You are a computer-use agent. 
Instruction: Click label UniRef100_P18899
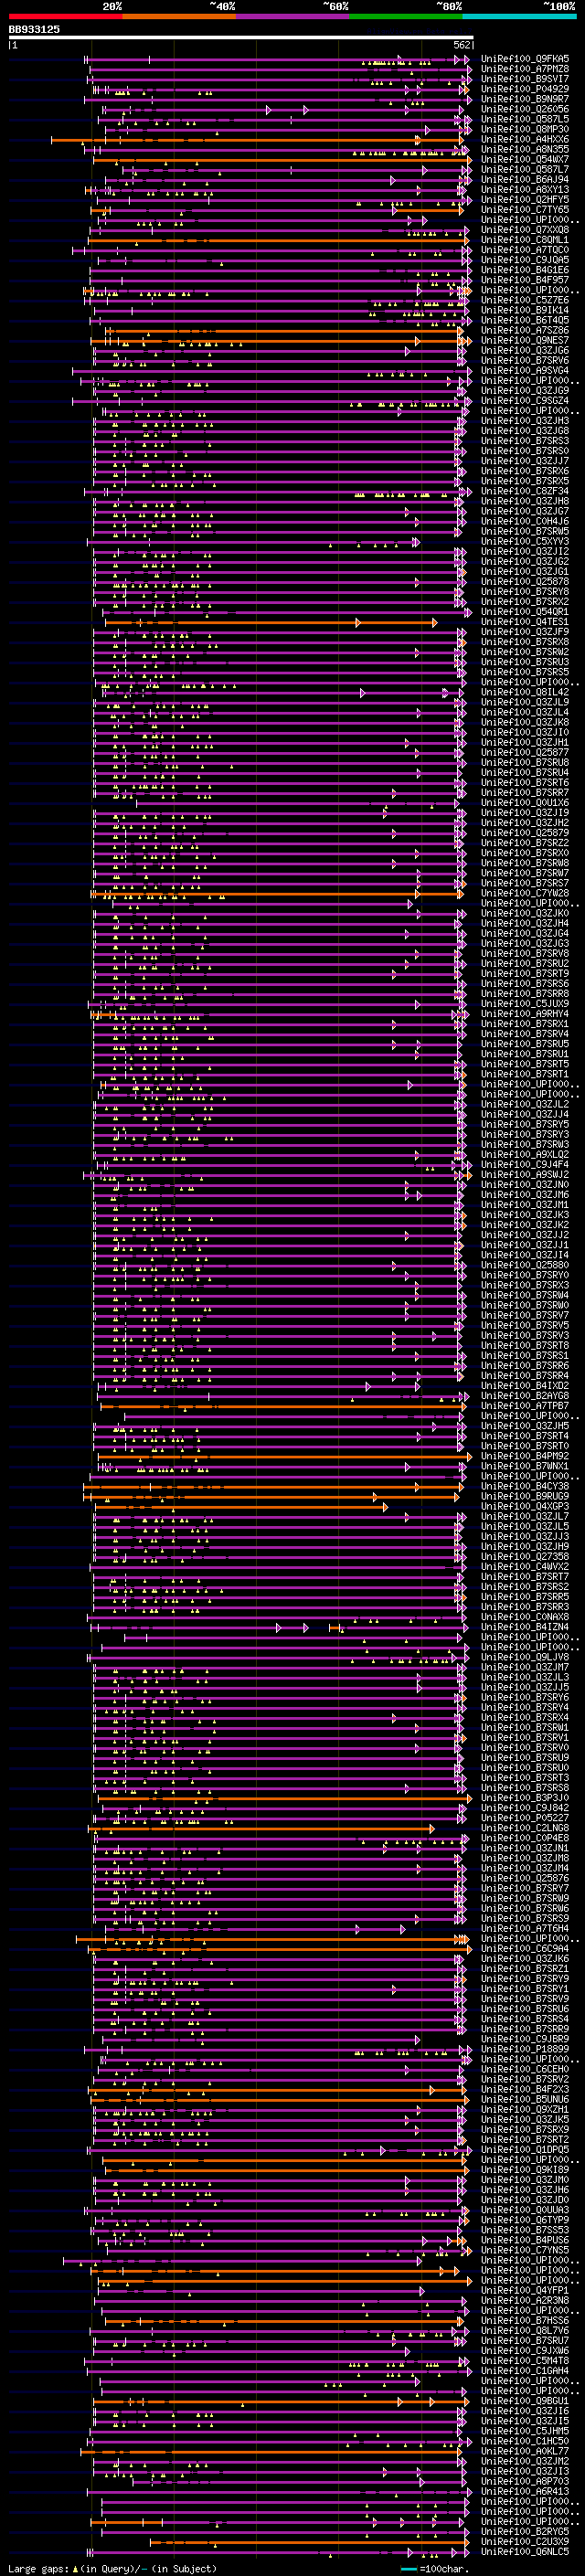click(x=525, y=2049)
